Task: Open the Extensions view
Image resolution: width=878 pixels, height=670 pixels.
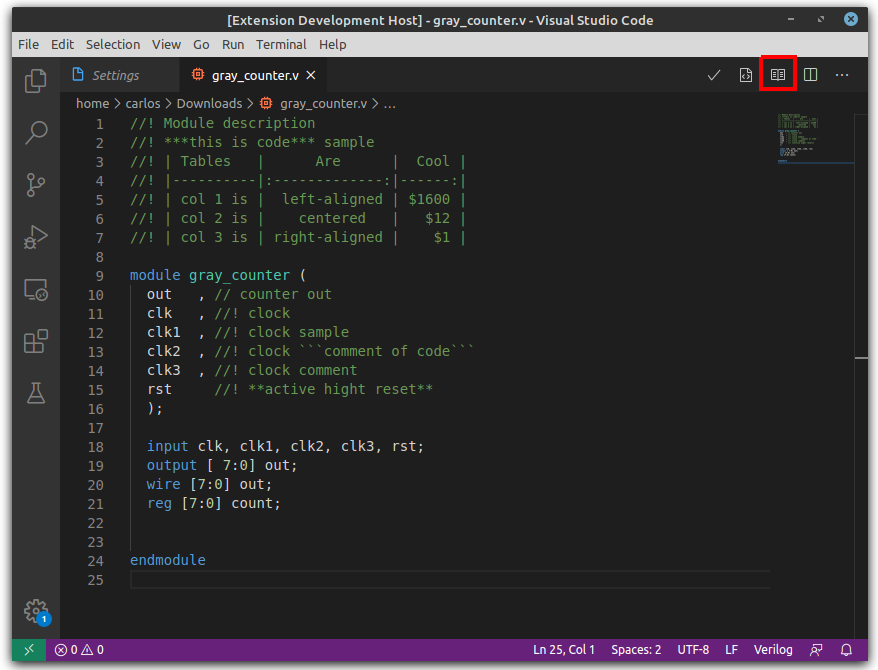Action: (x=36, y=341)
